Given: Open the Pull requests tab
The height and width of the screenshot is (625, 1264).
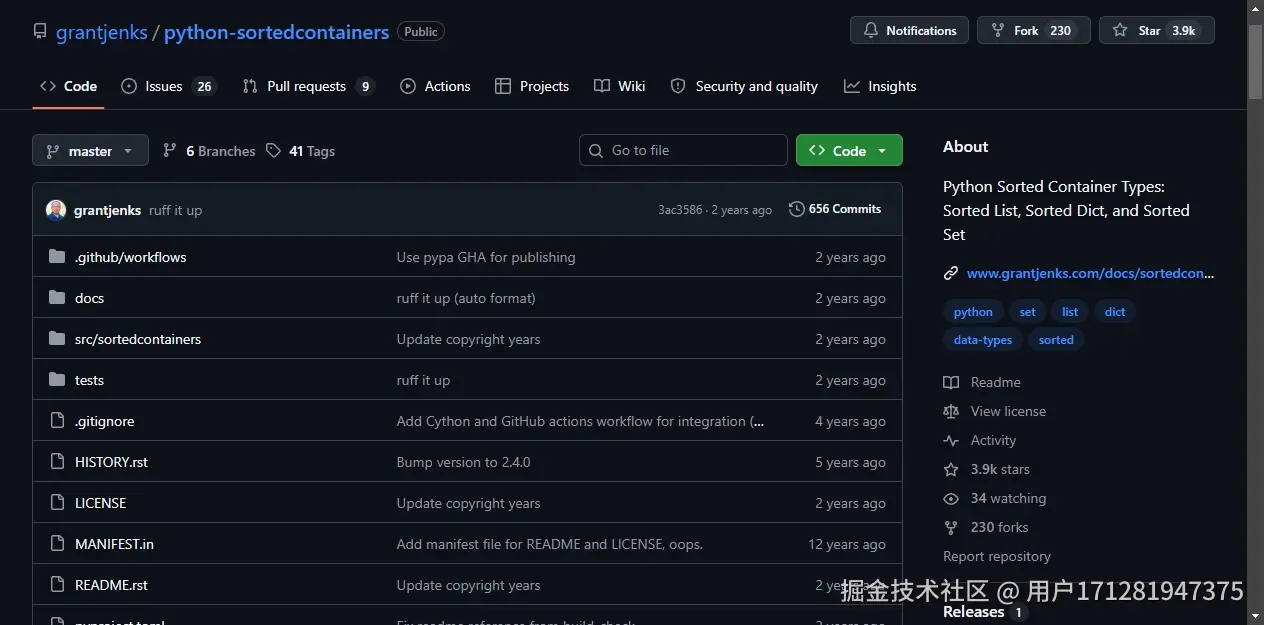Looking at the screenshot, I should tap(308, 86).
